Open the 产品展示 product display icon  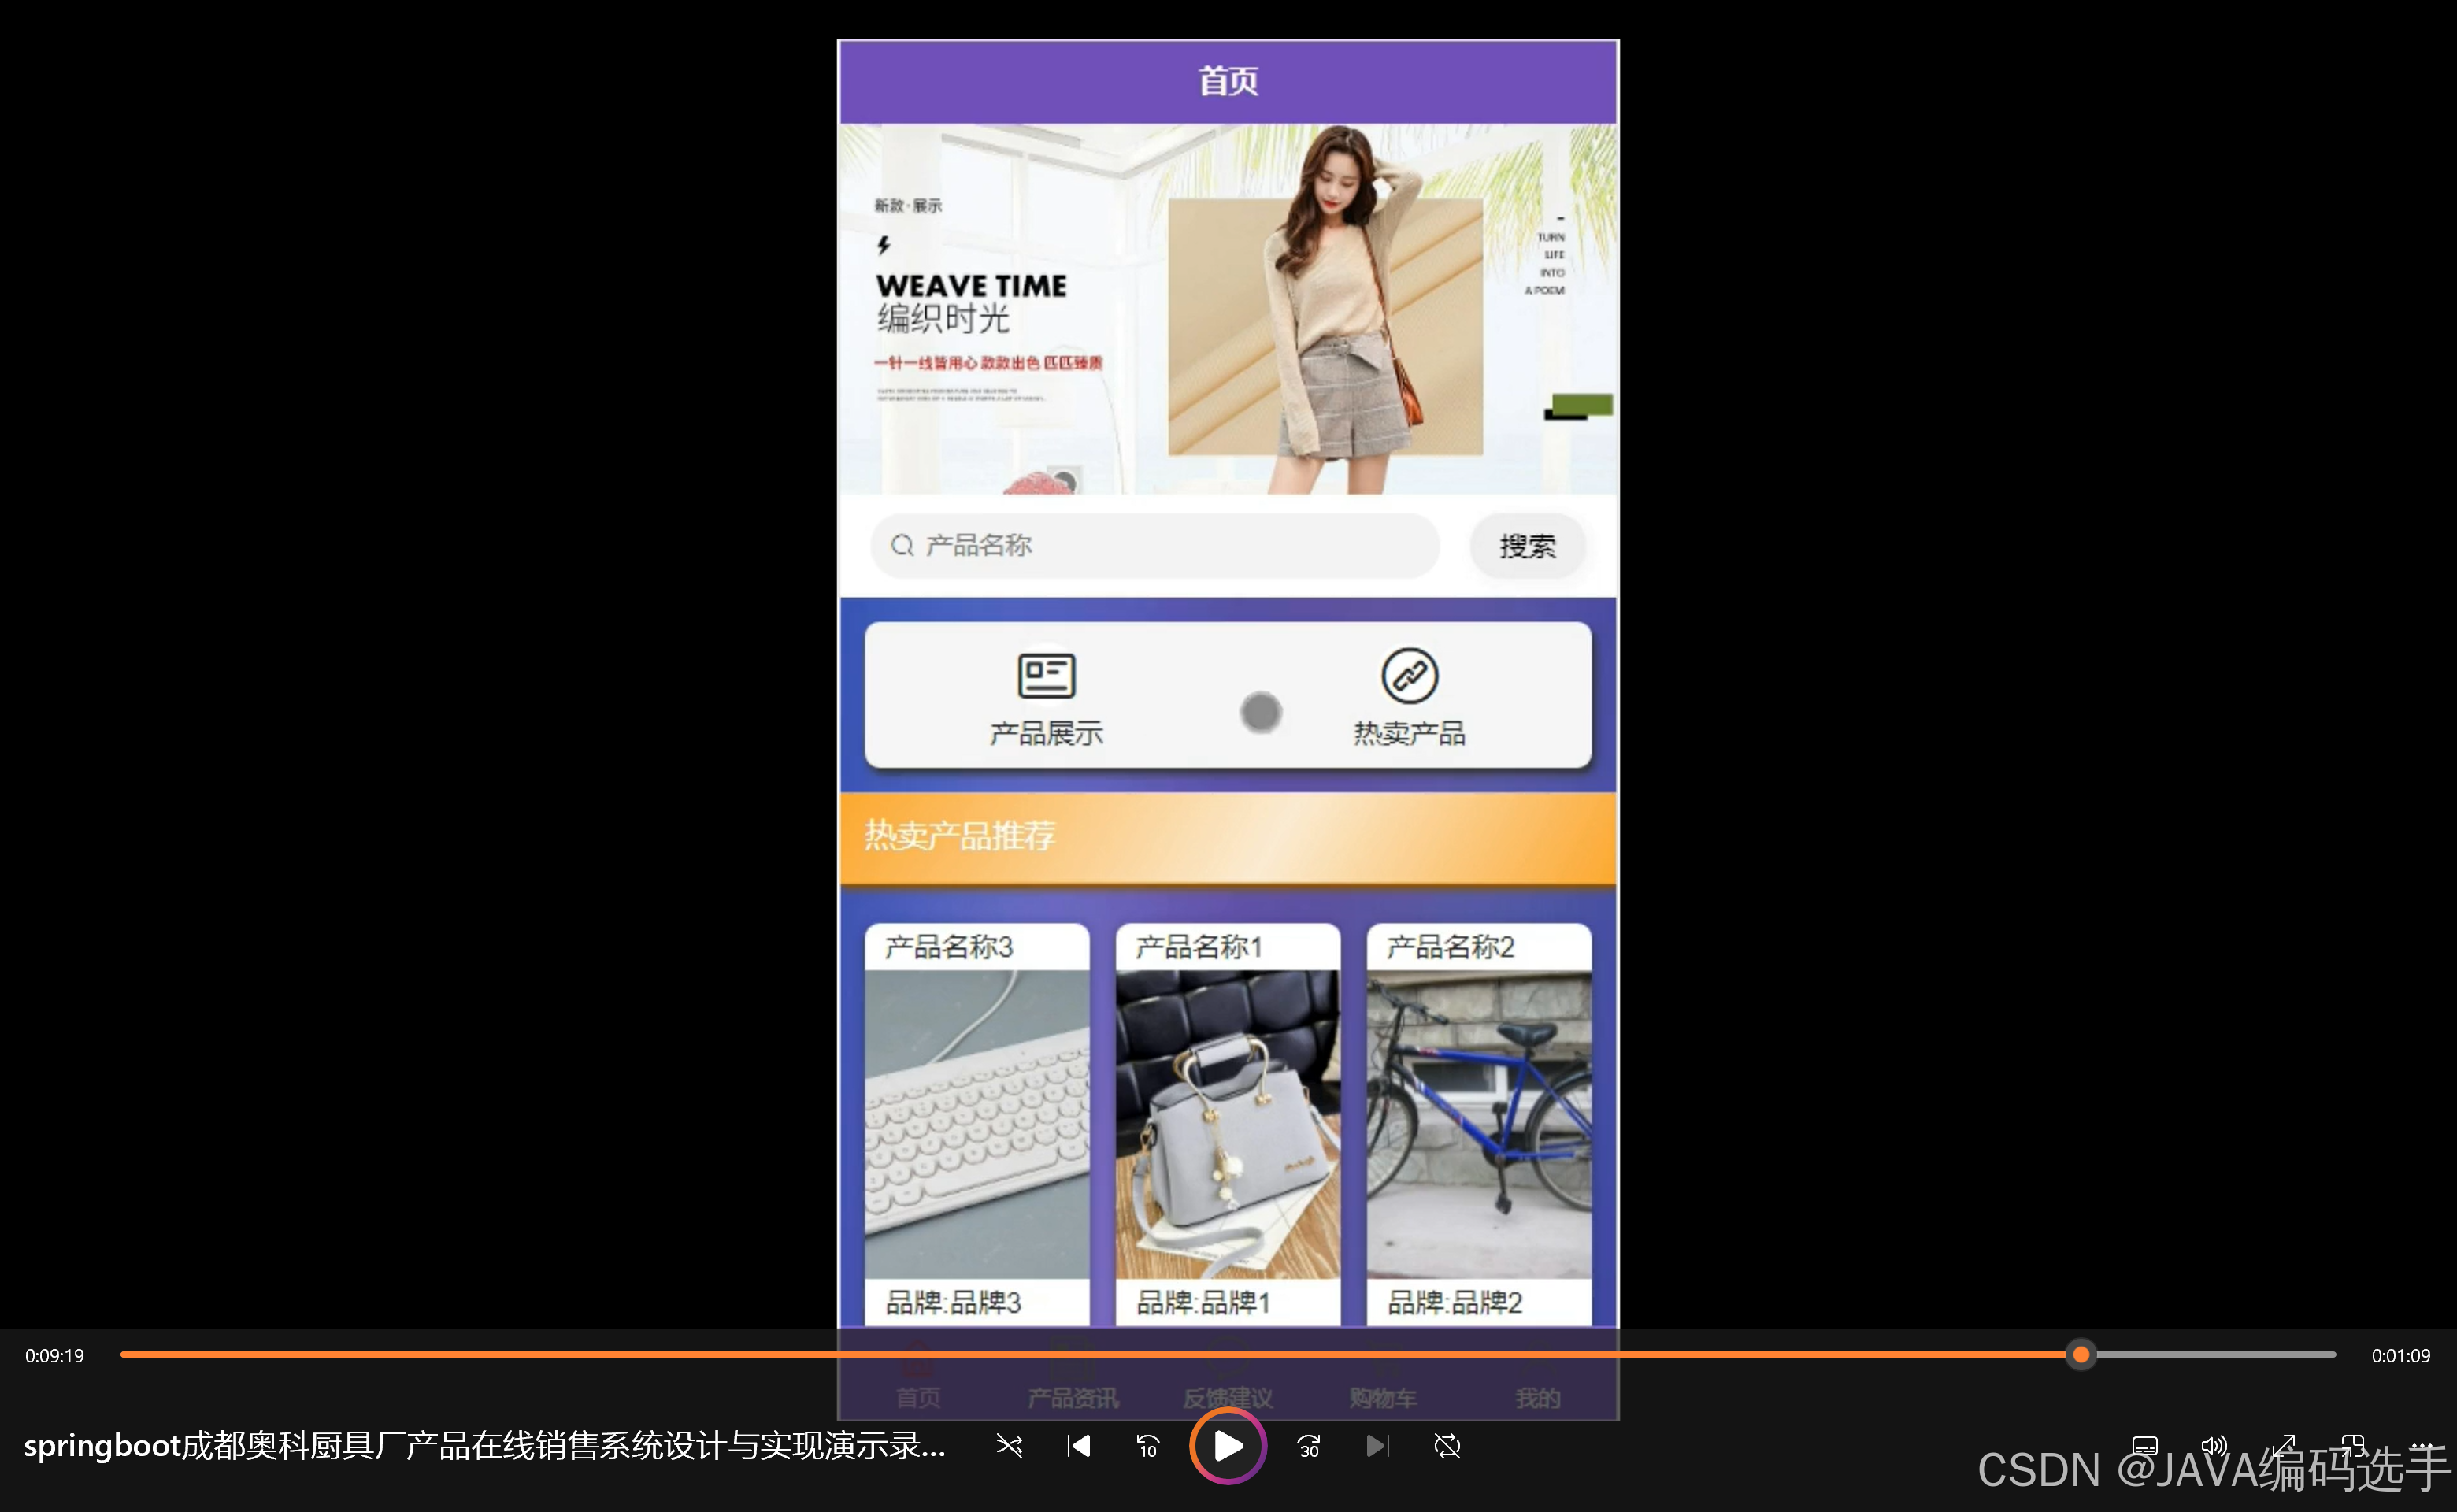click(x=1046, y=676)
